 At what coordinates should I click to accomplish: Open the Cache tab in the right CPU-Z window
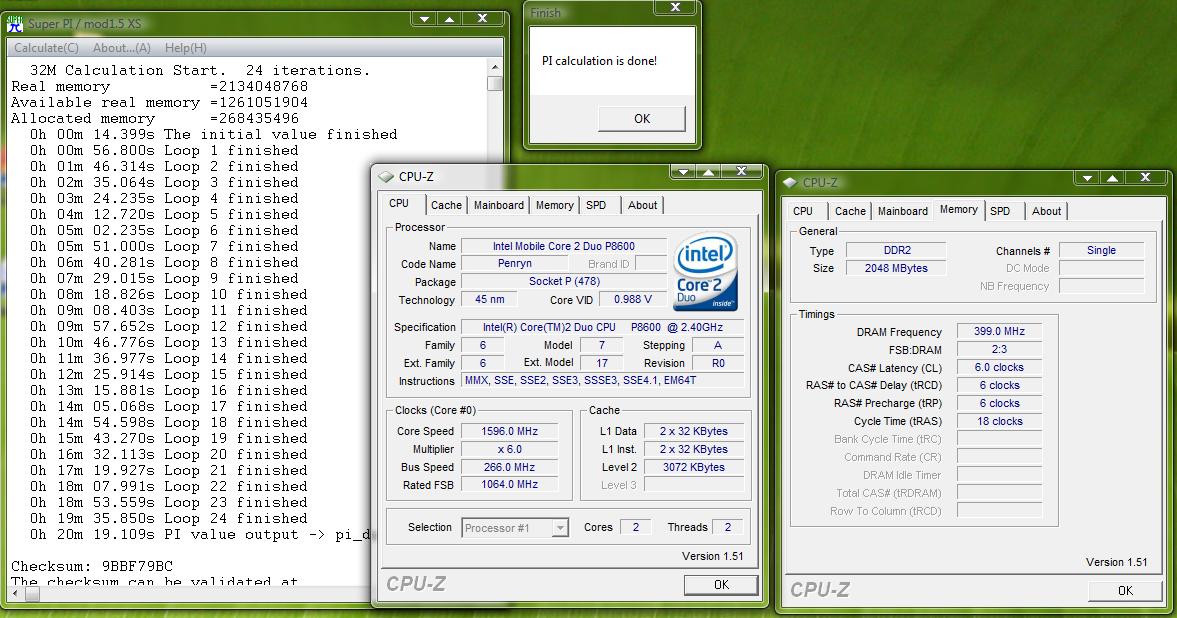point(850,211)
